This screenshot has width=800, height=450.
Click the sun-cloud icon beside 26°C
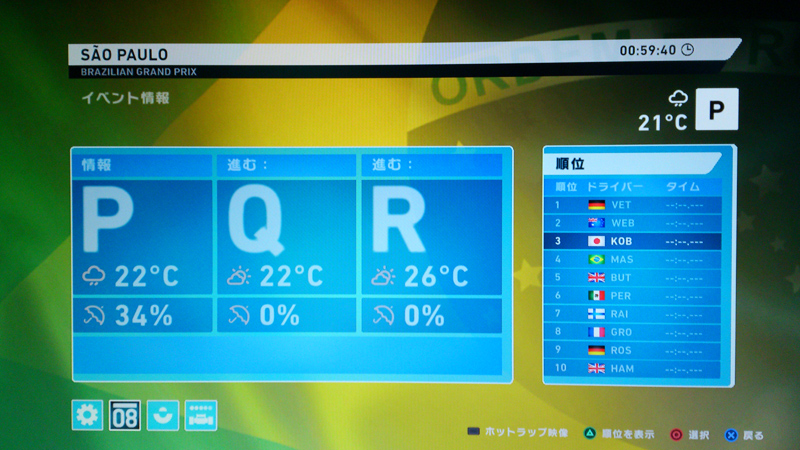pyautogui.click(x=383, y=276)
